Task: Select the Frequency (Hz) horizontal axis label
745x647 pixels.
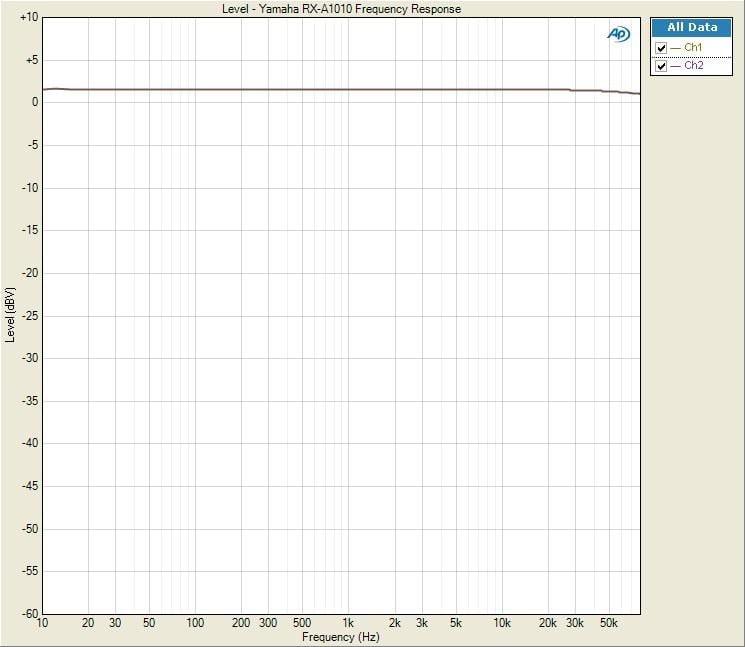Action: [341, 637]
